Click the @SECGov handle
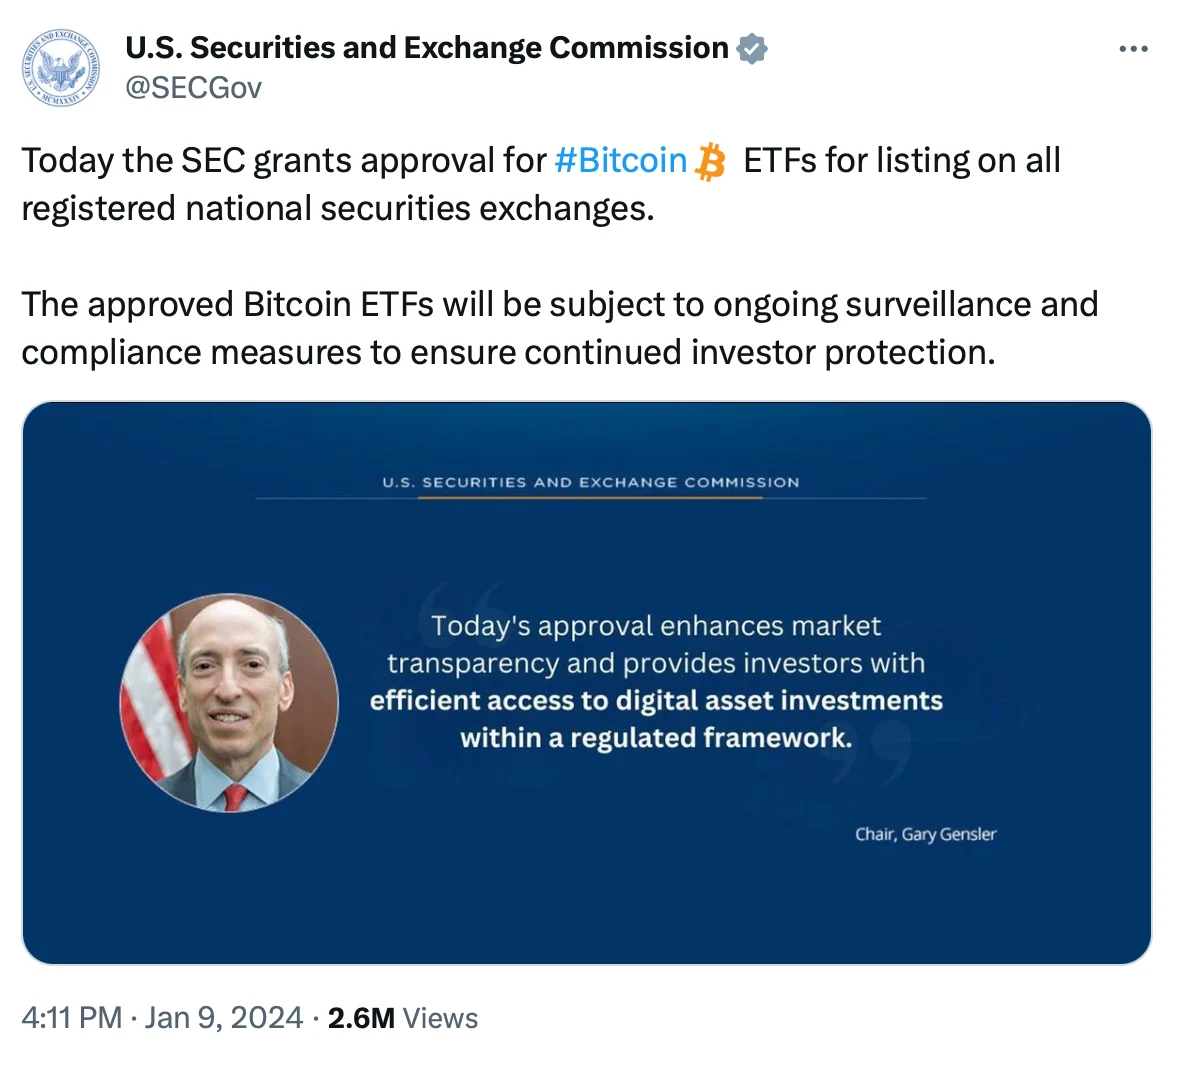Screen dimensions: 1184x1066 pos(193,88)
